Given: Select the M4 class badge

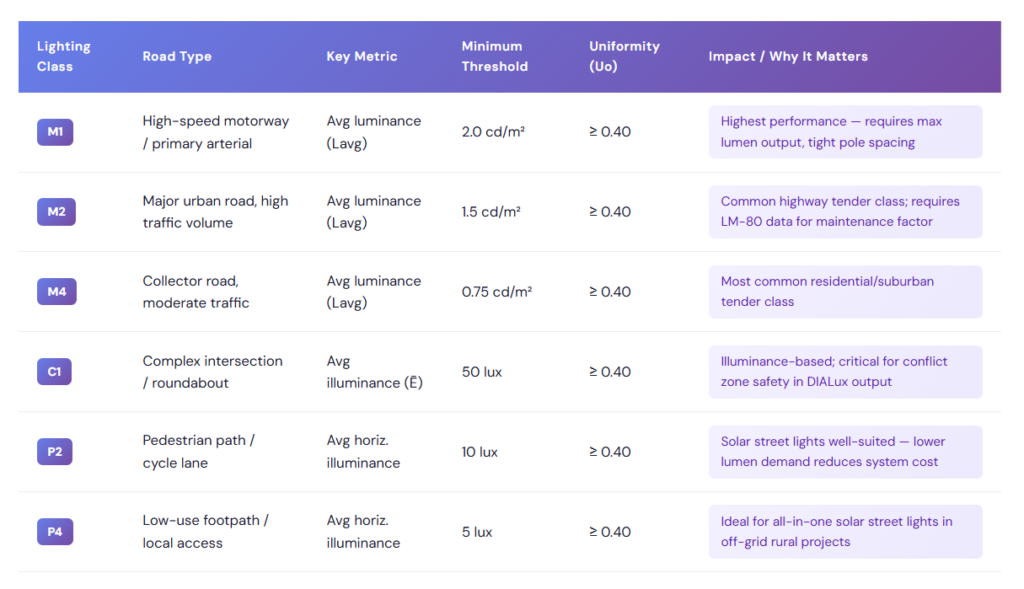Looking at the screenshot, I should (x=57, y=291).
